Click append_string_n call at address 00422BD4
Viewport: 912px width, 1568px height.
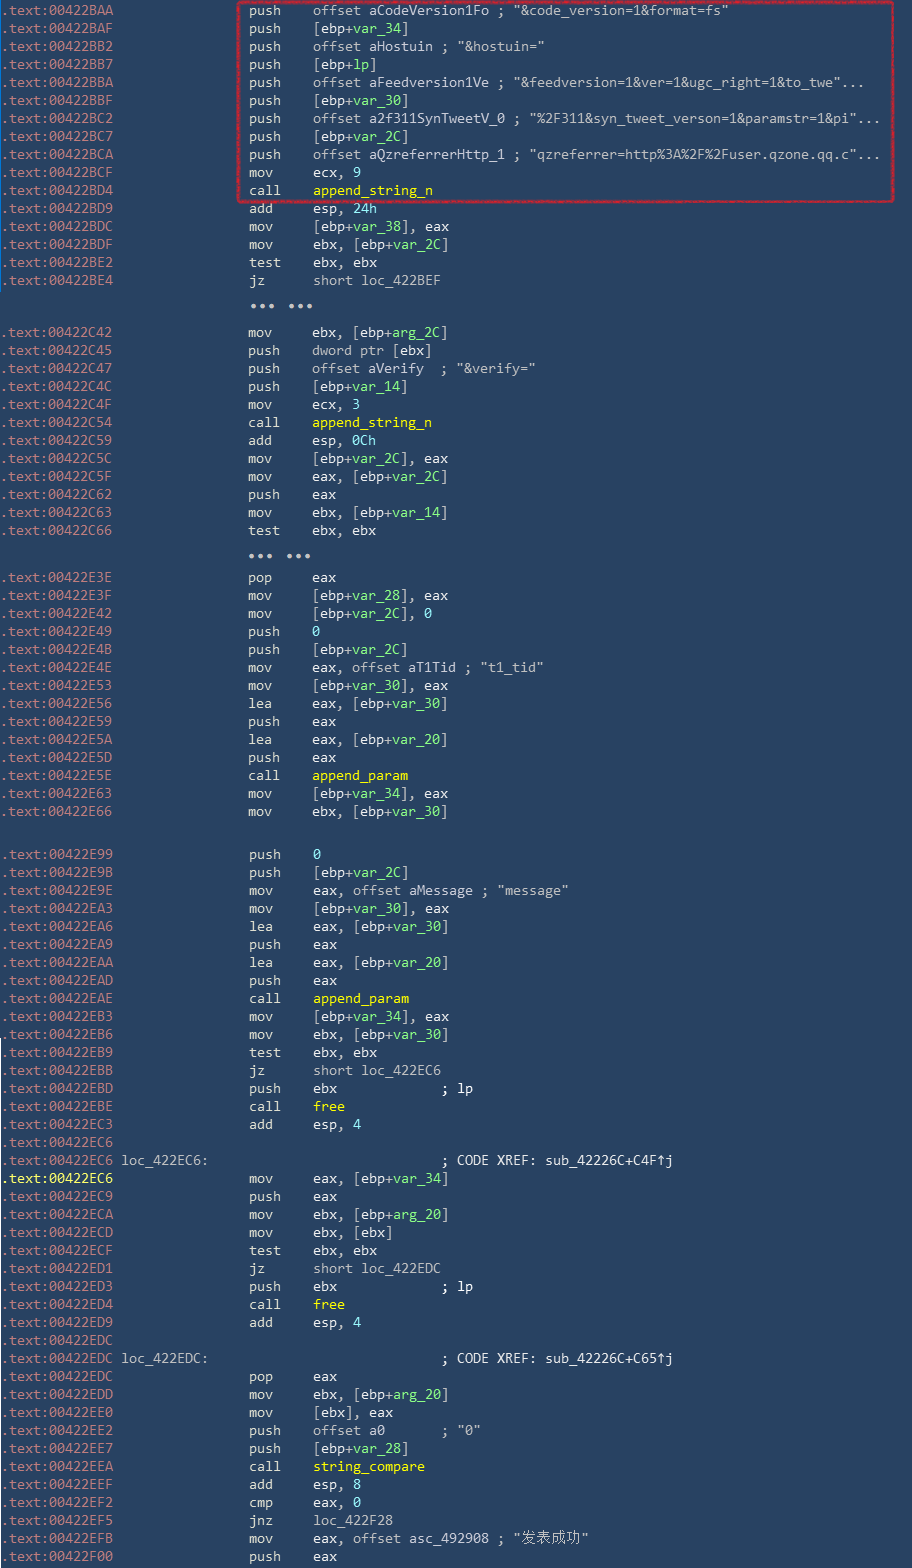point(372,191)
